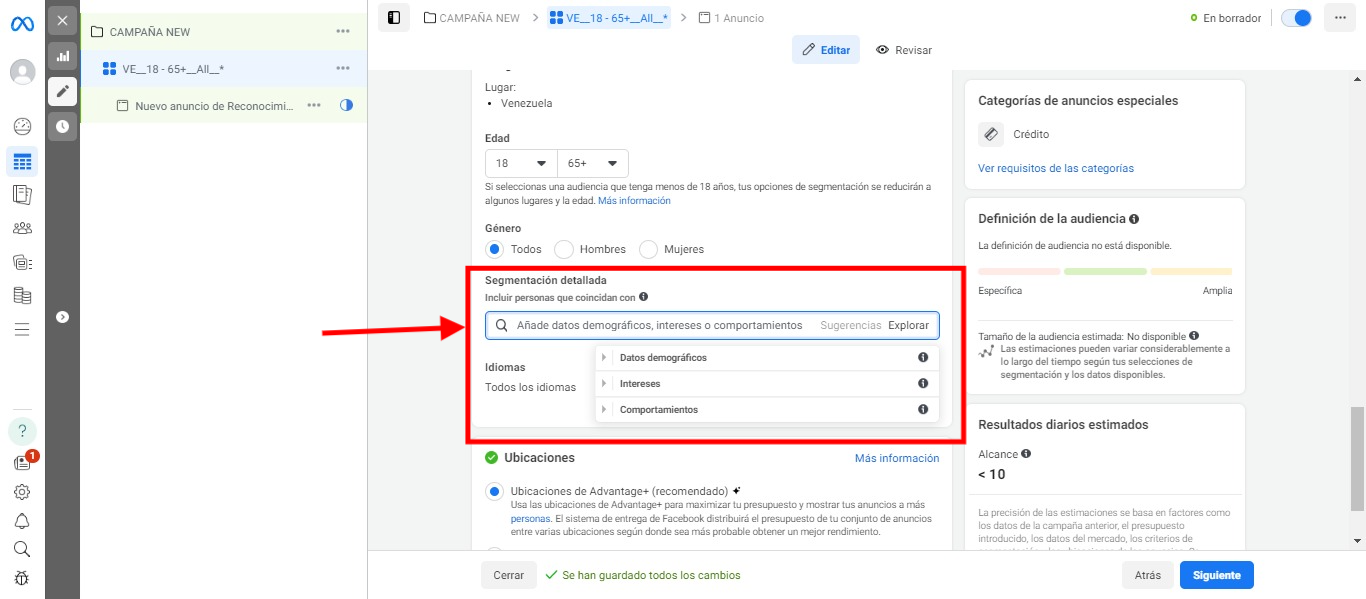Show info for Comportamientos row

click(923, 410)
